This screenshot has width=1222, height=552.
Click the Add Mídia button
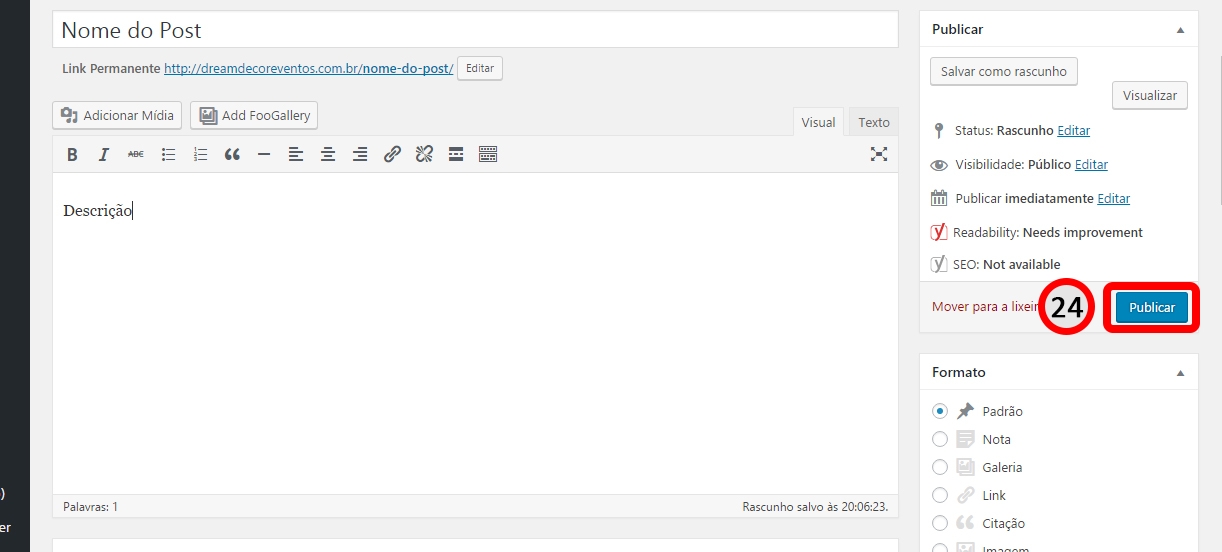(117, 115)
